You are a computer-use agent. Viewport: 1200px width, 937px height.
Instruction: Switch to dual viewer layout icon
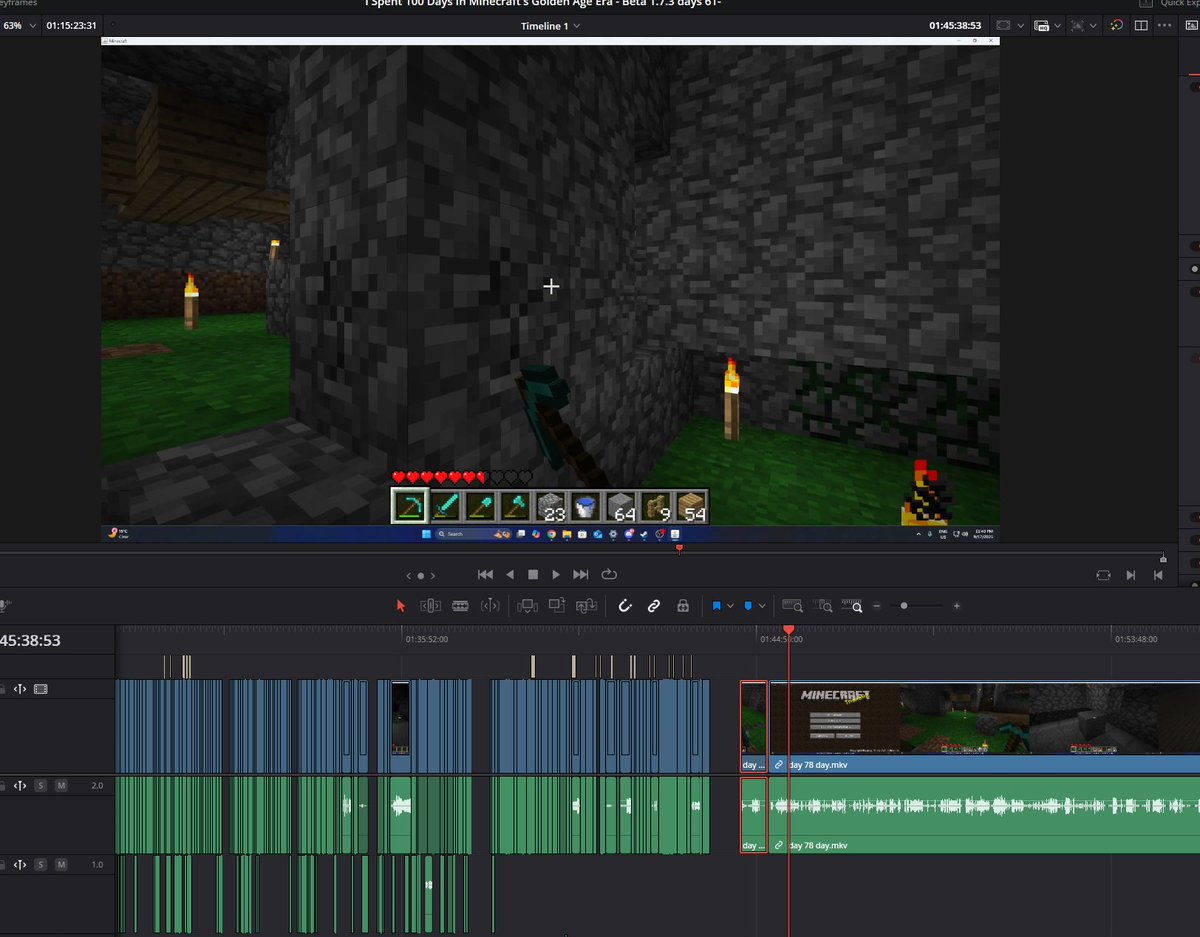(1141, 25)
